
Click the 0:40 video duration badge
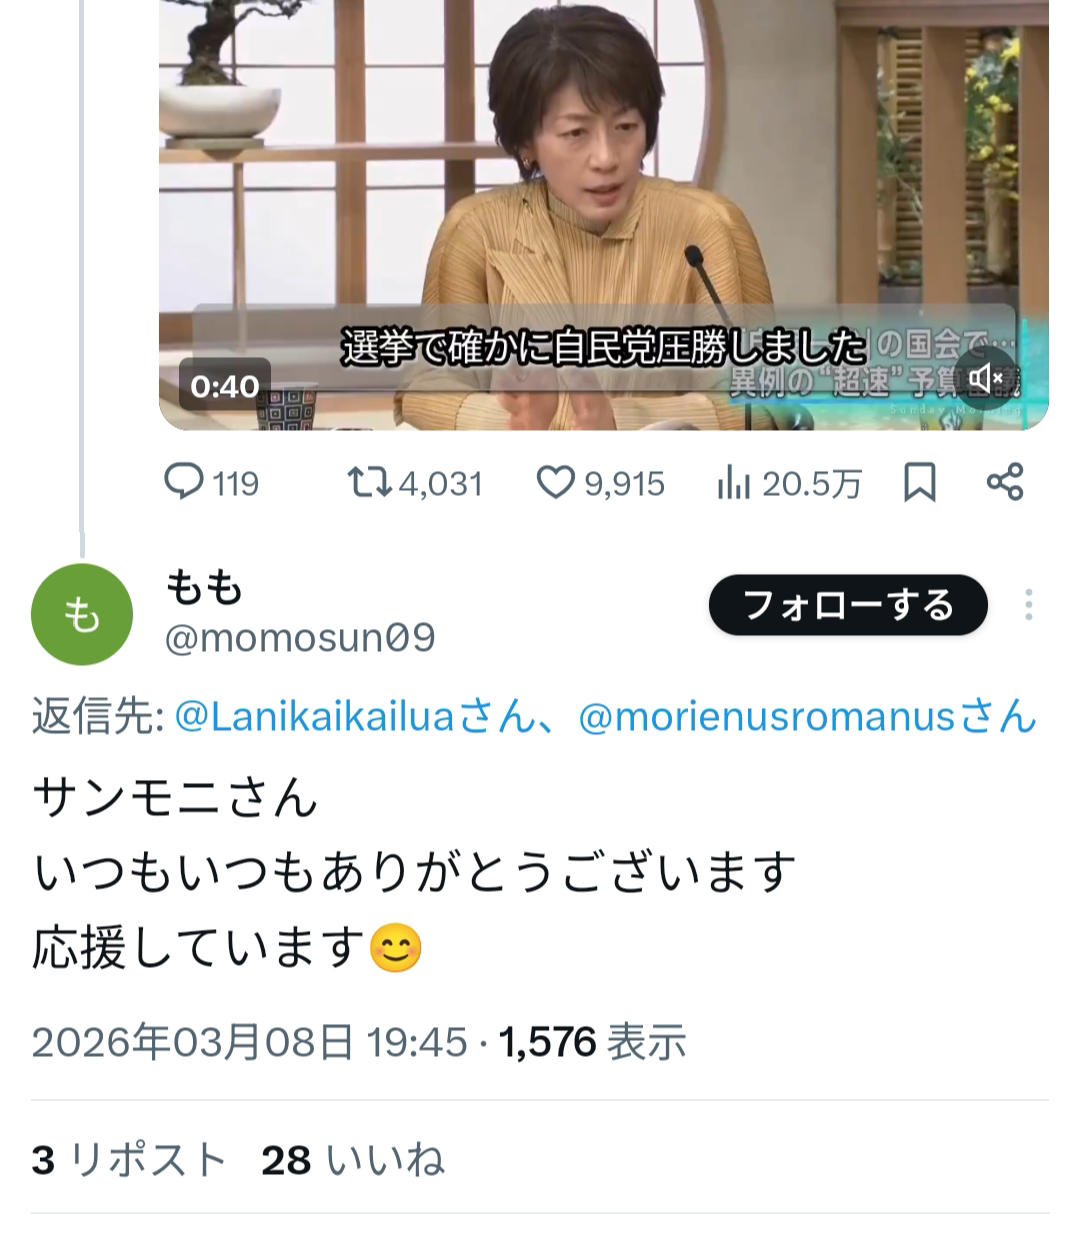(x=225, y=385)
